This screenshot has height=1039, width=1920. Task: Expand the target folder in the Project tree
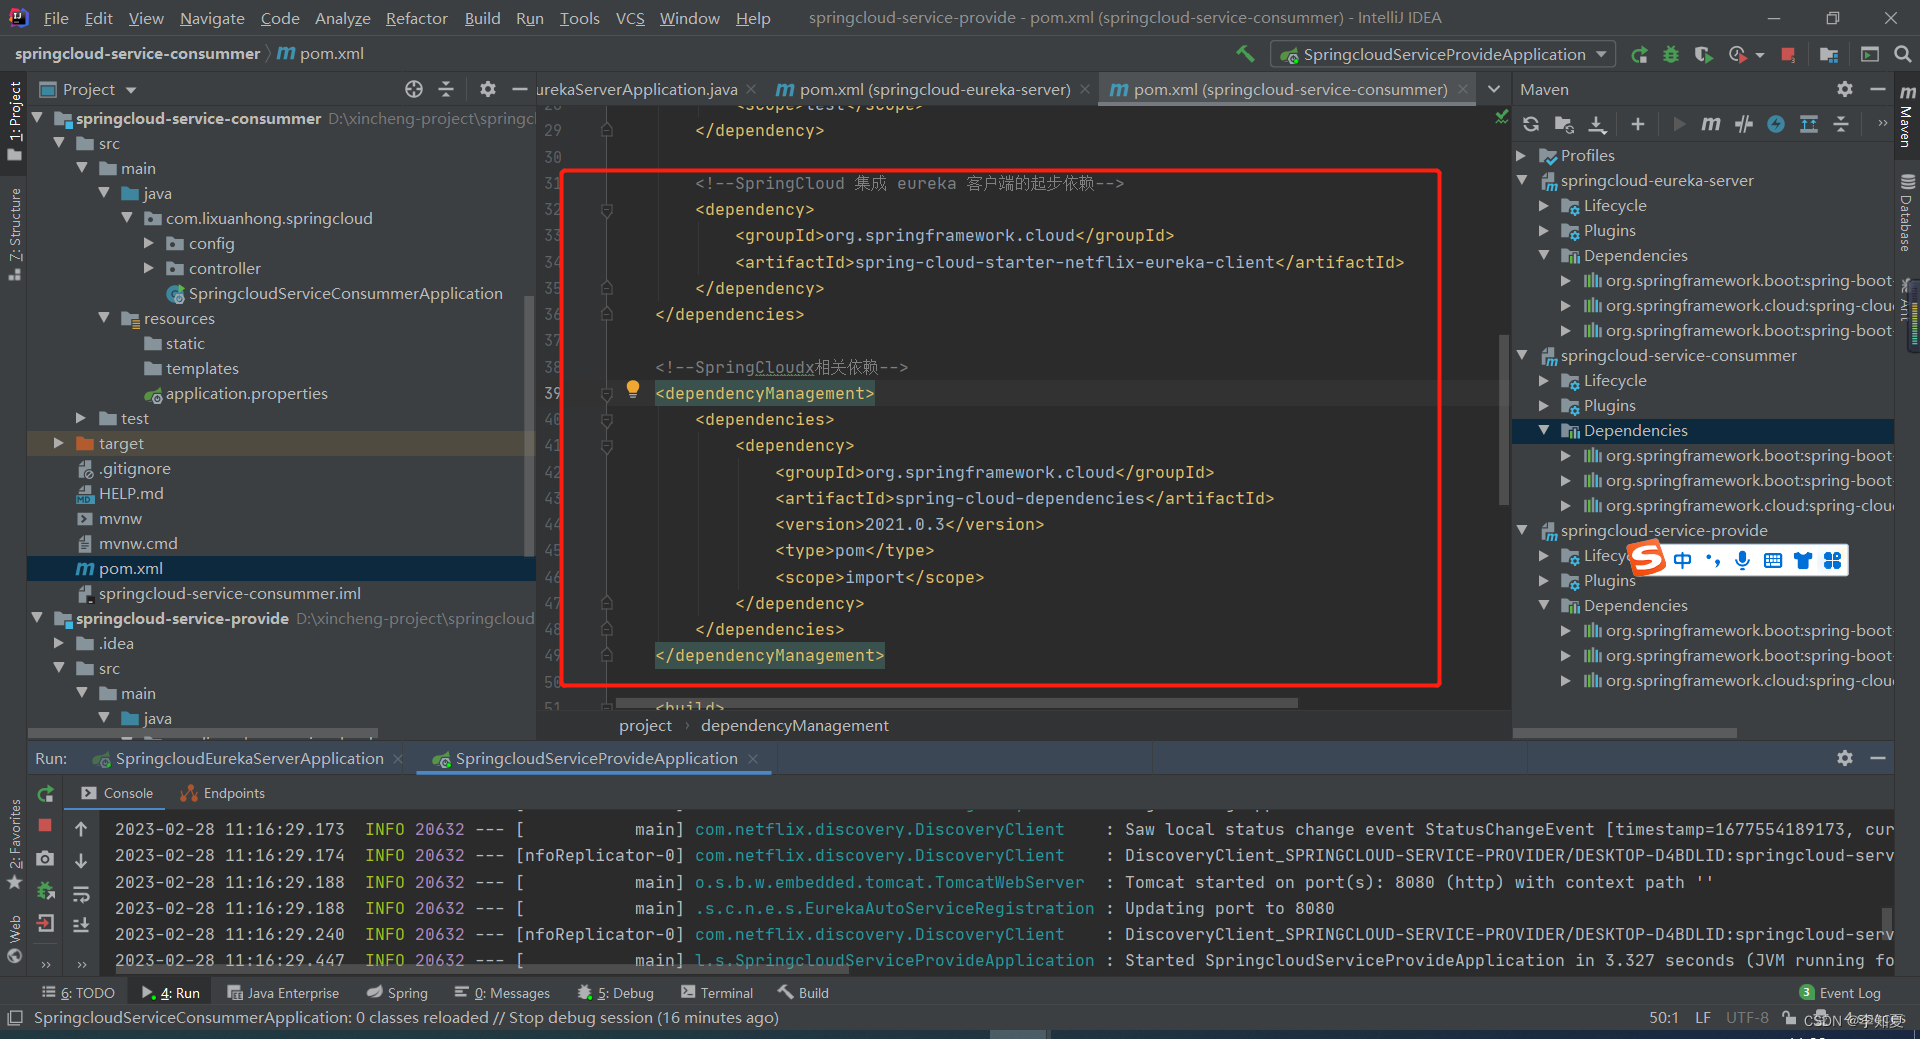pyautogui.click(x=58, y=443)
